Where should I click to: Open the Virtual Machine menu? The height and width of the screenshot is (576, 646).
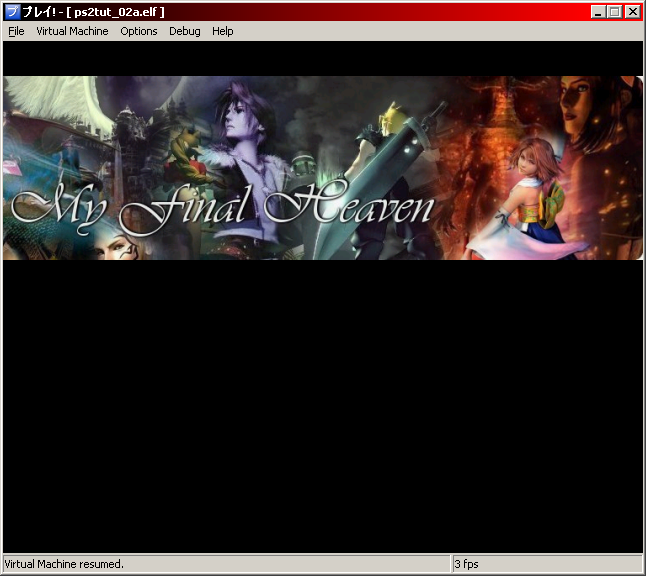point(72,31)
